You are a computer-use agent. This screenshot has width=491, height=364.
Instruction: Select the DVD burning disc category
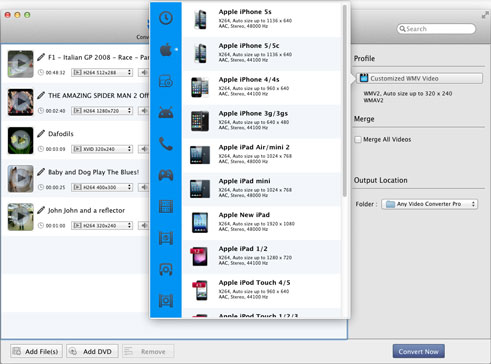tap(166, 81)
